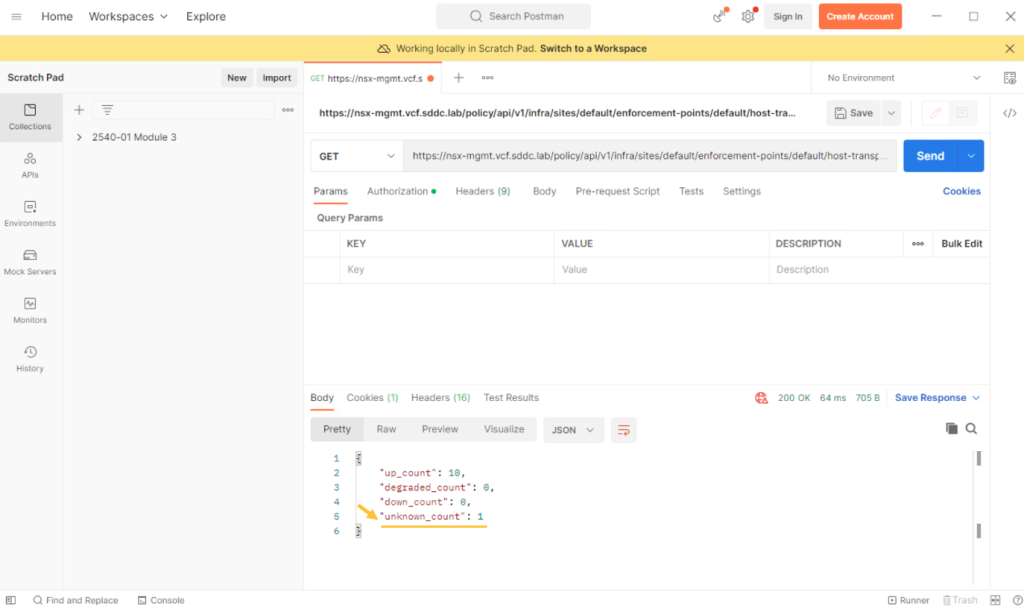1024x609 pixels.
Task: Switch to response Headers (16) tab
Action: pos(440,398)
